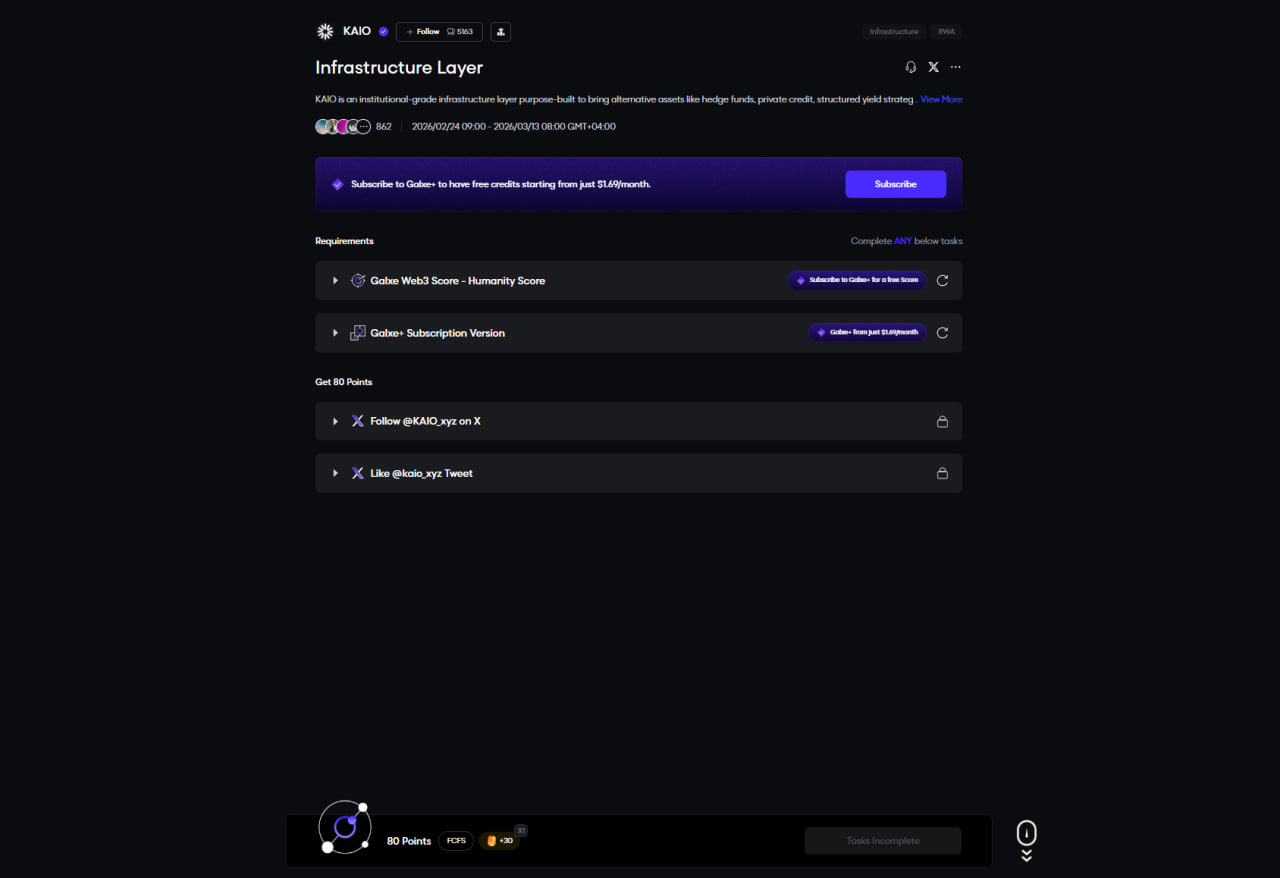Click the KAIO logo icon
Image resolution: width=1280 pixels, height=878 pixels.
(x=325, y=31)
